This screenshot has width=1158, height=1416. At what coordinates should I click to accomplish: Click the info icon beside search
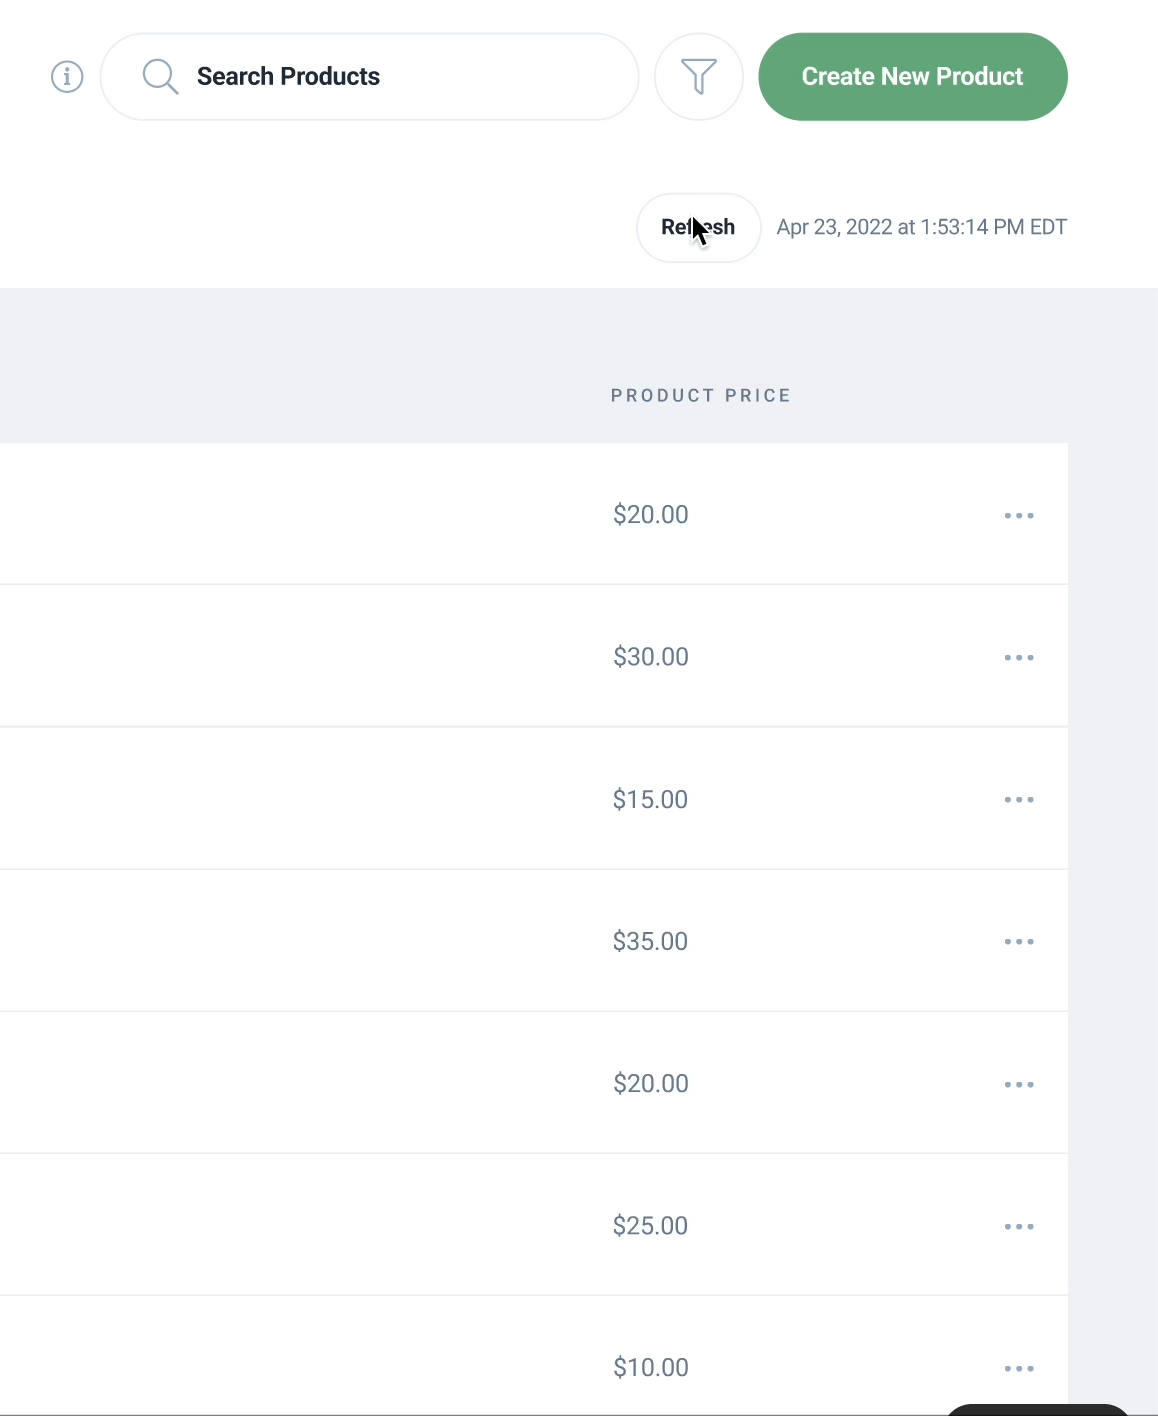pos(67,77)
